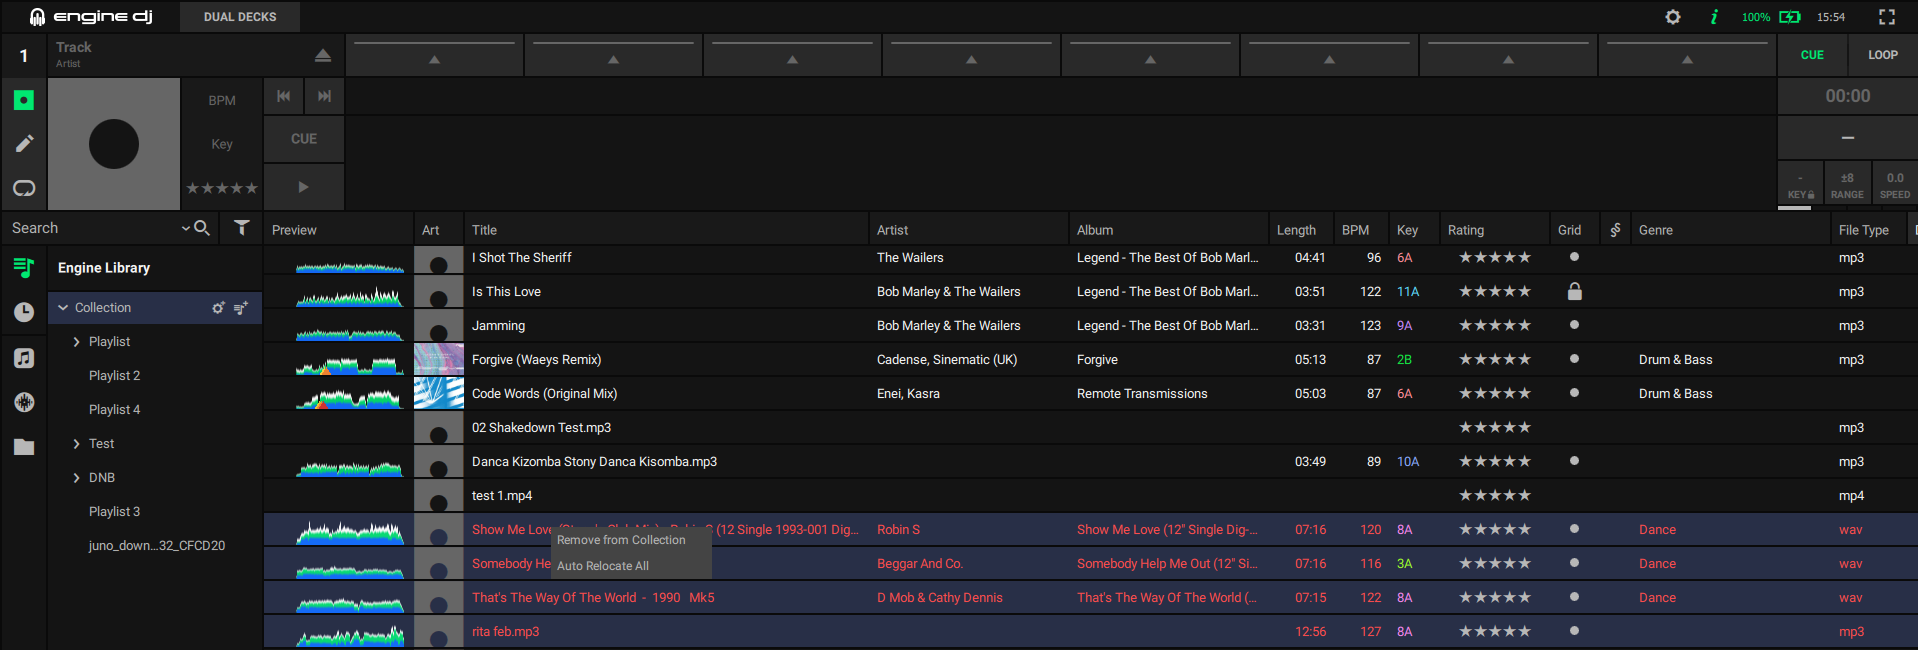Switch to the CUE tab
The height and width of the screenshot is (650, 1918).
coord(1812,55)
